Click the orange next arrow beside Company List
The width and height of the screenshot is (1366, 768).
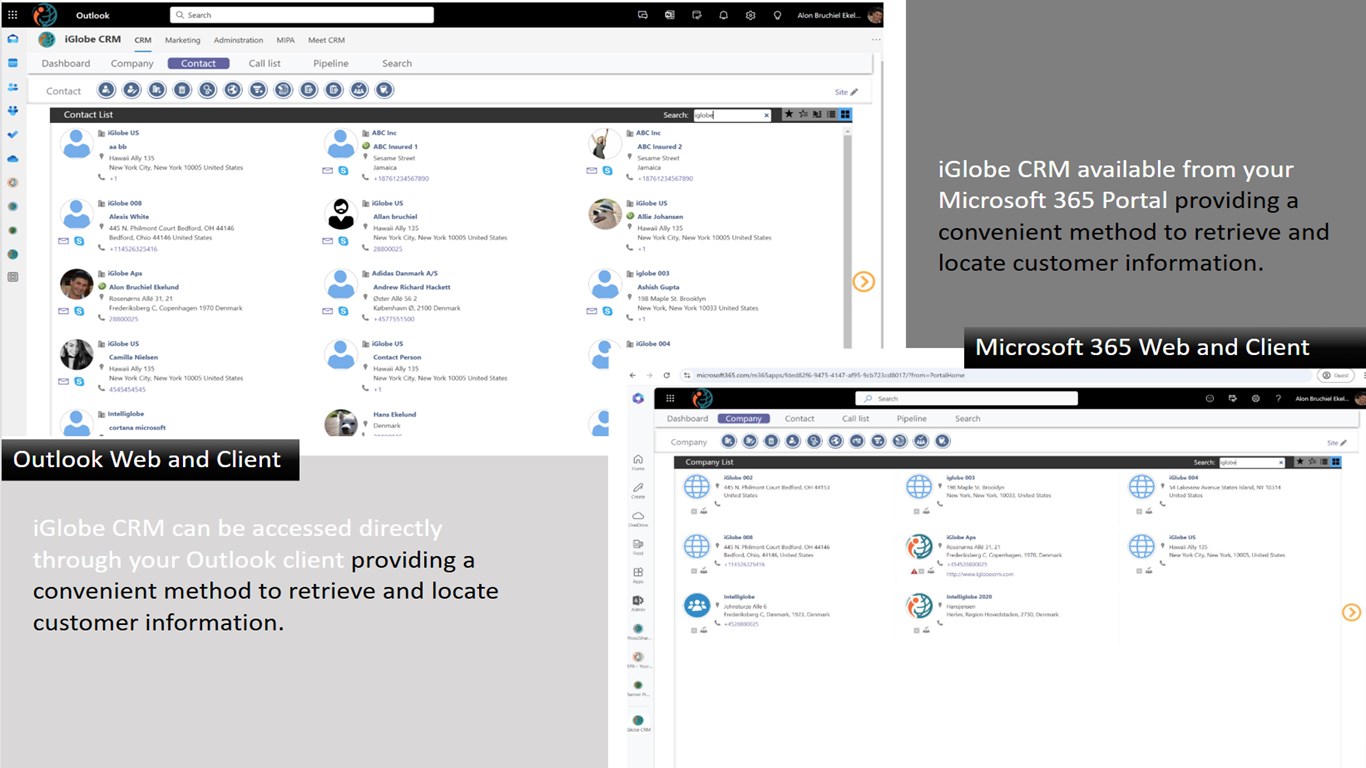(x=1352, y=612)
